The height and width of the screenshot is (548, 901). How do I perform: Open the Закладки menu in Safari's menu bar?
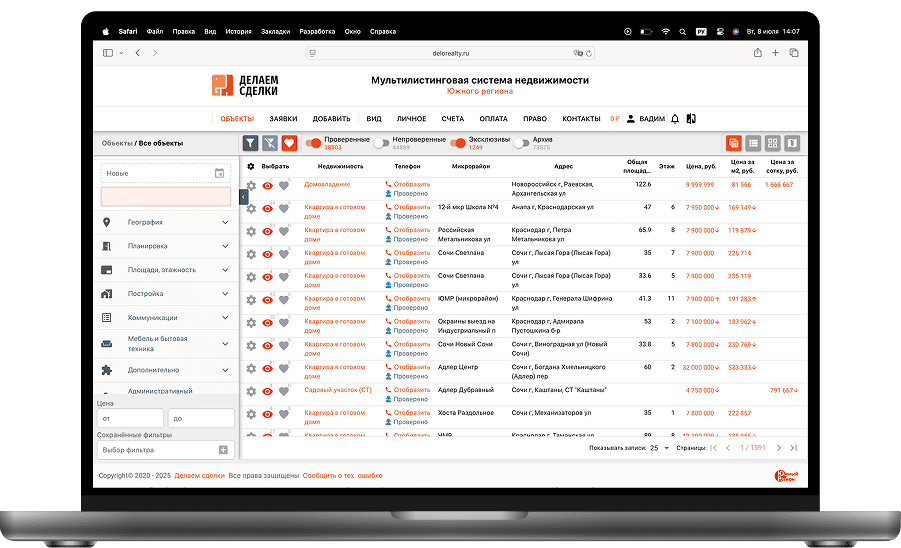point(275,31)
